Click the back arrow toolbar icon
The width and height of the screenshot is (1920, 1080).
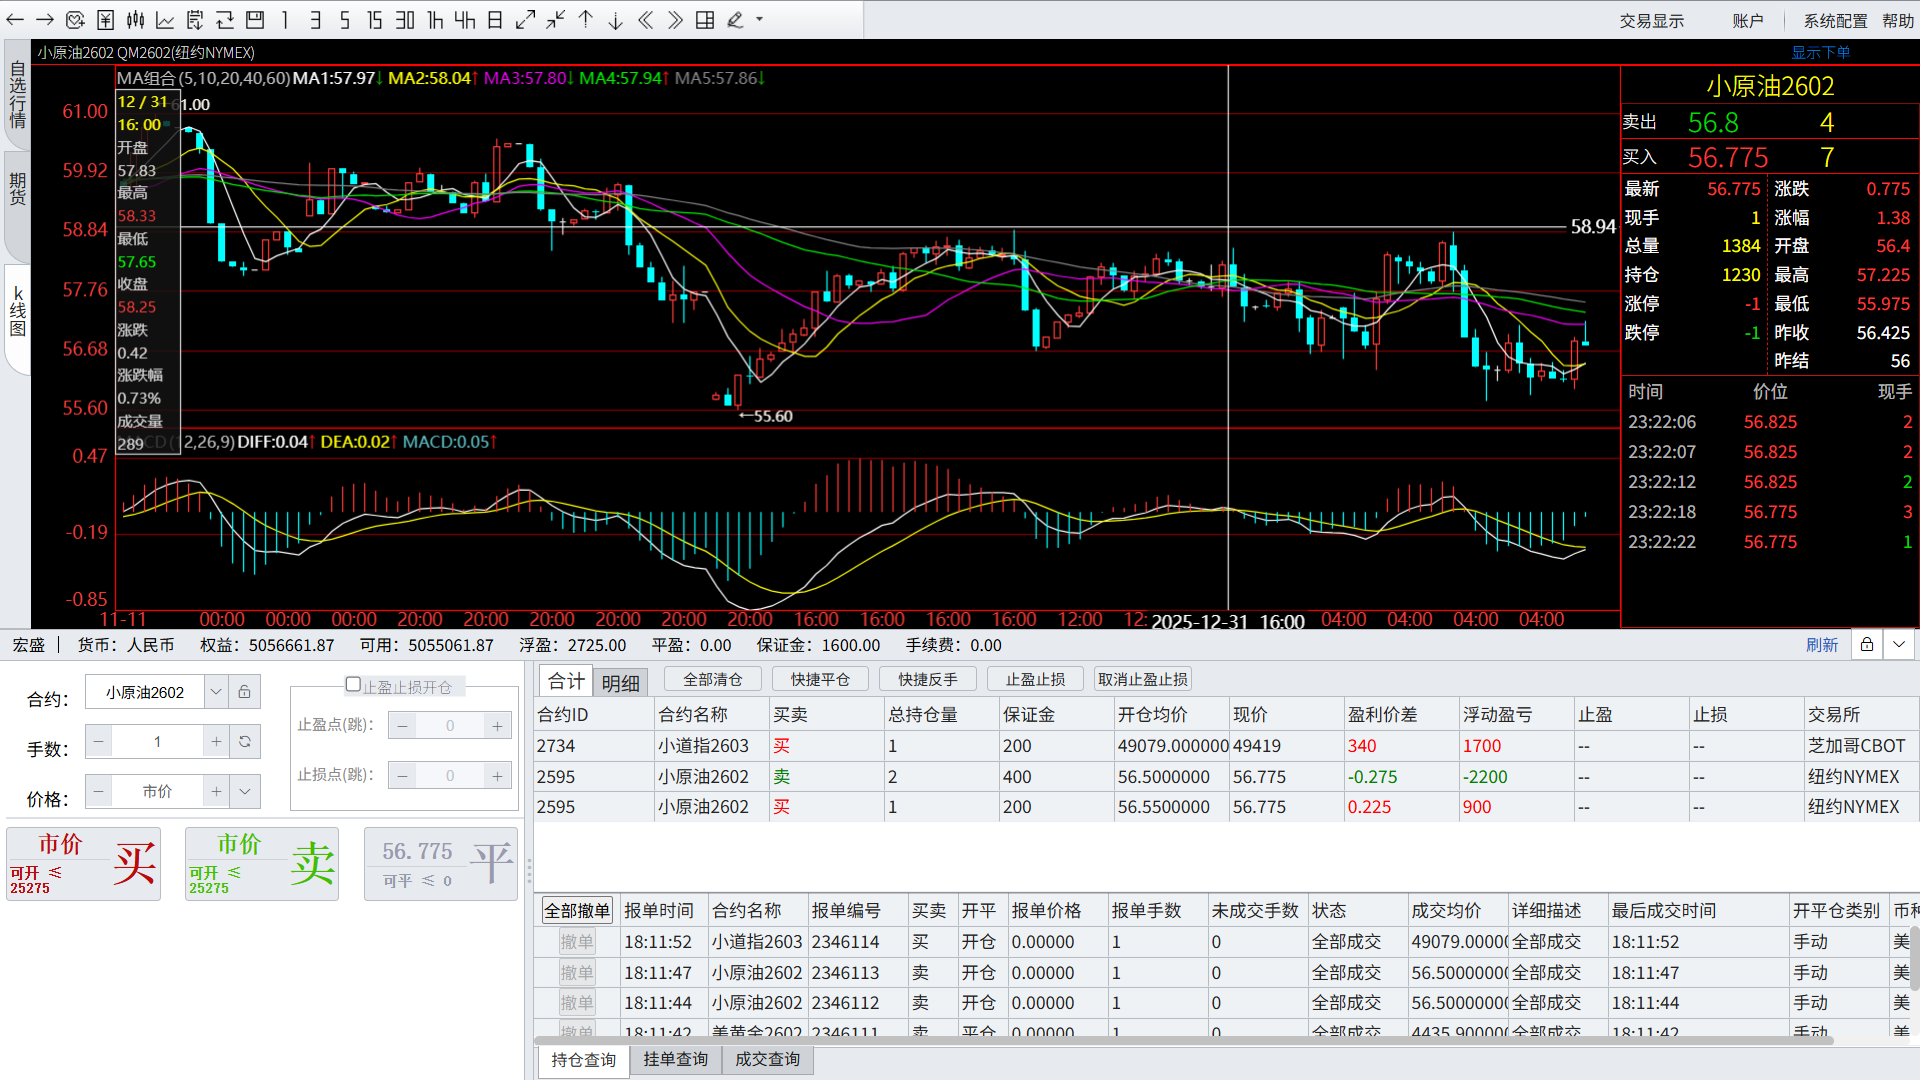coord(15,20)
